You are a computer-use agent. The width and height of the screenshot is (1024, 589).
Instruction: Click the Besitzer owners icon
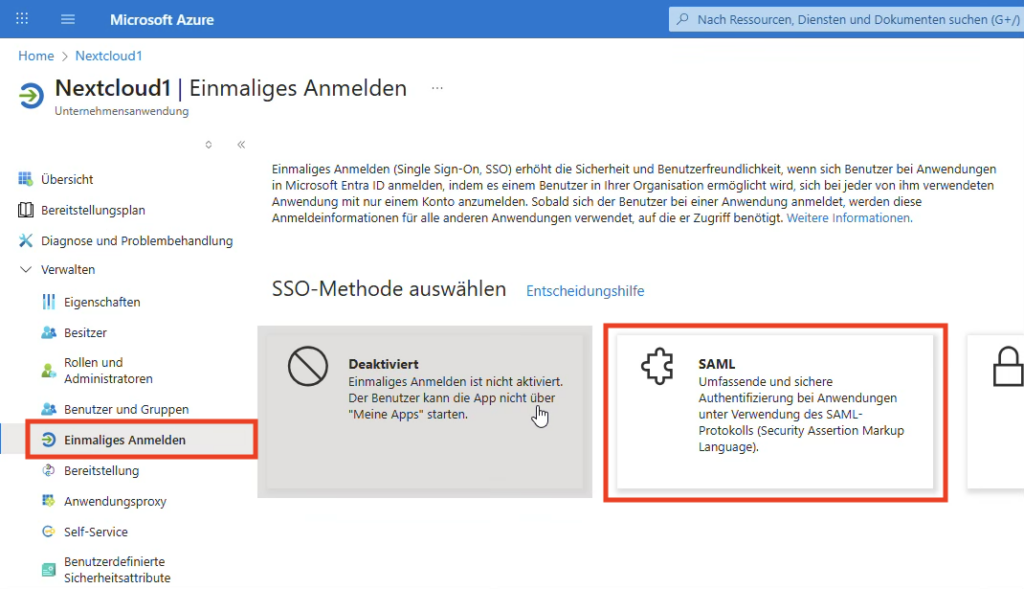(x=49, y=333)
